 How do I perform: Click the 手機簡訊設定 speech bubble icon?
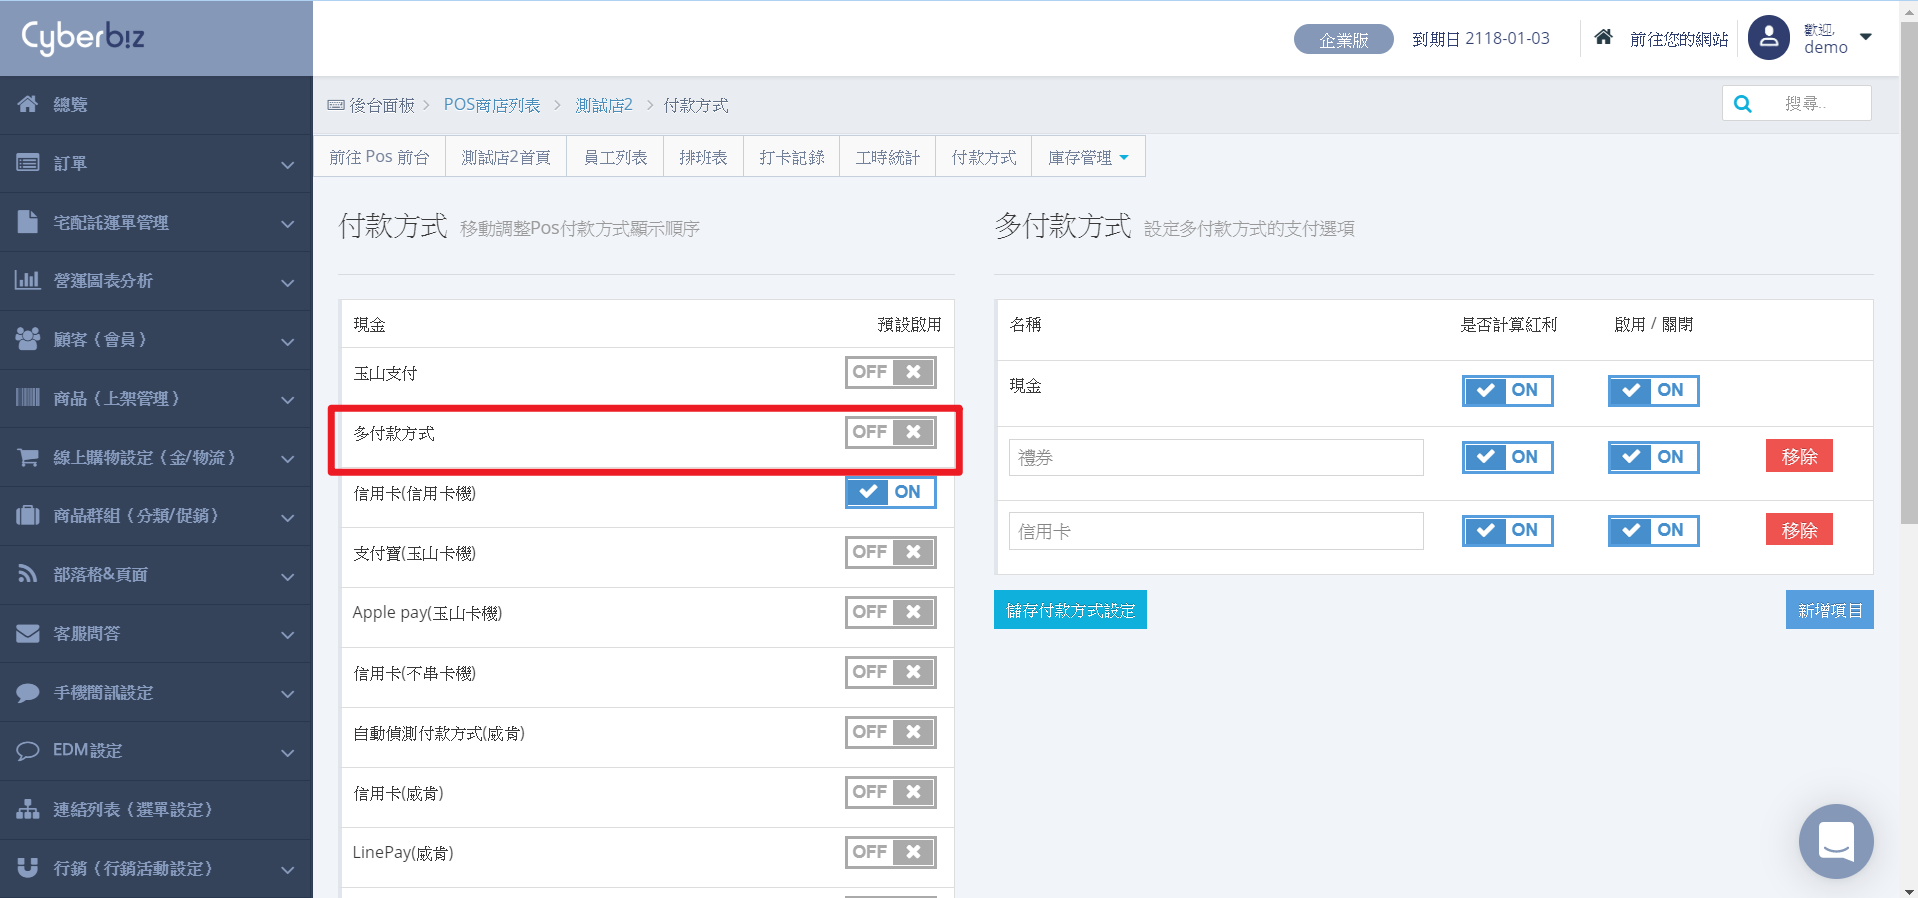point(28,692)
